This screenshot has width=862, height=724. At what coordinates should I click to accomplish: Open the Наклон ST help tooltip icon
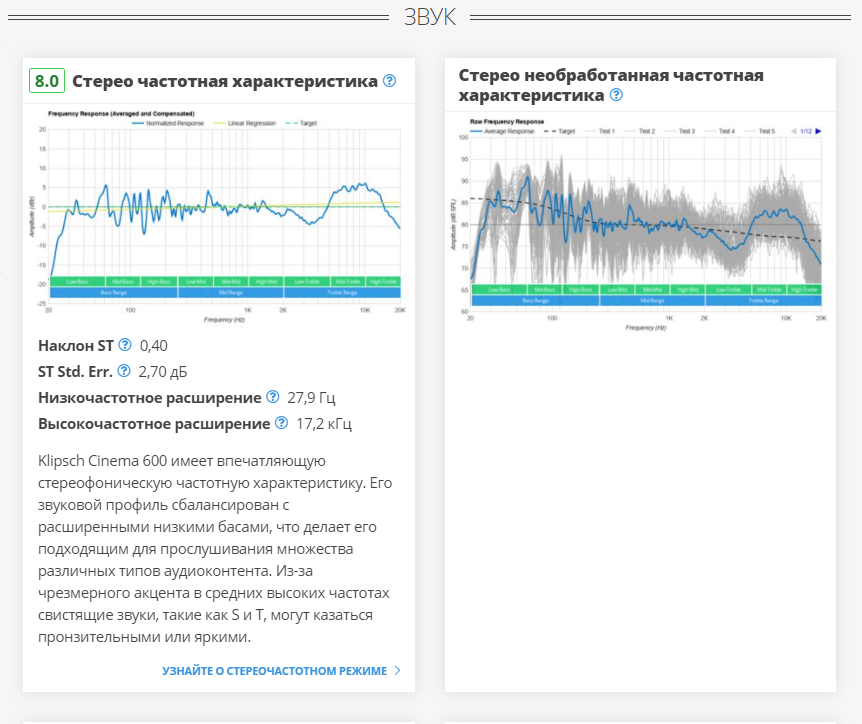[125, 345]
